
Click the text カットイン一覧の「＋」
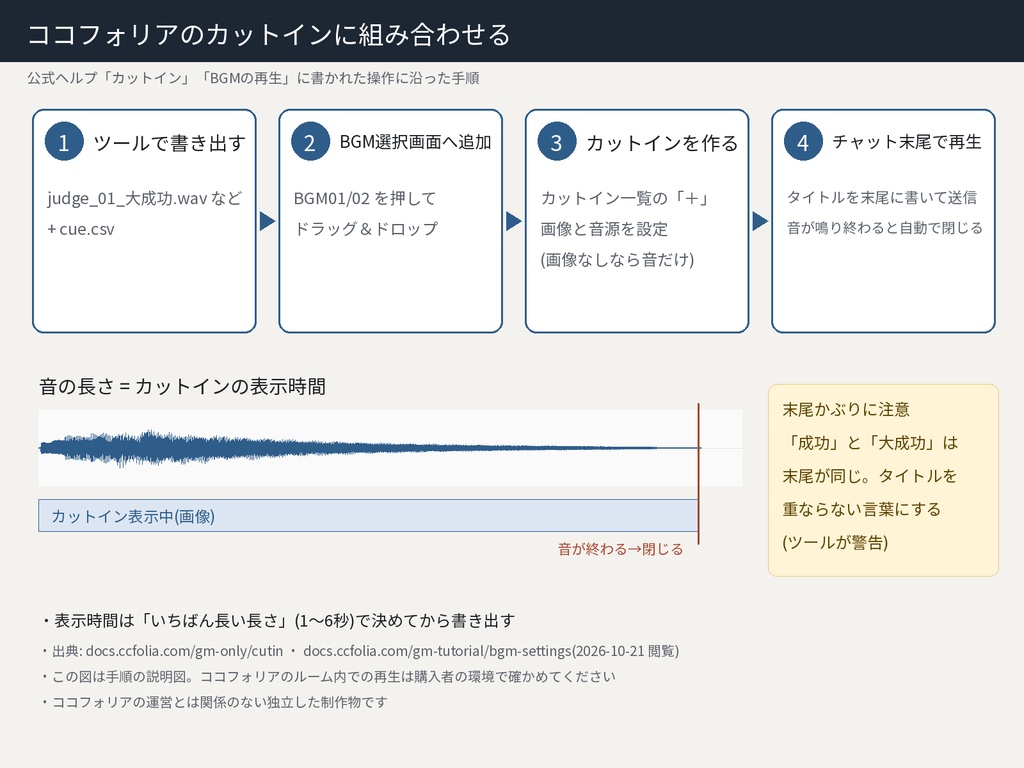[625, 198]
